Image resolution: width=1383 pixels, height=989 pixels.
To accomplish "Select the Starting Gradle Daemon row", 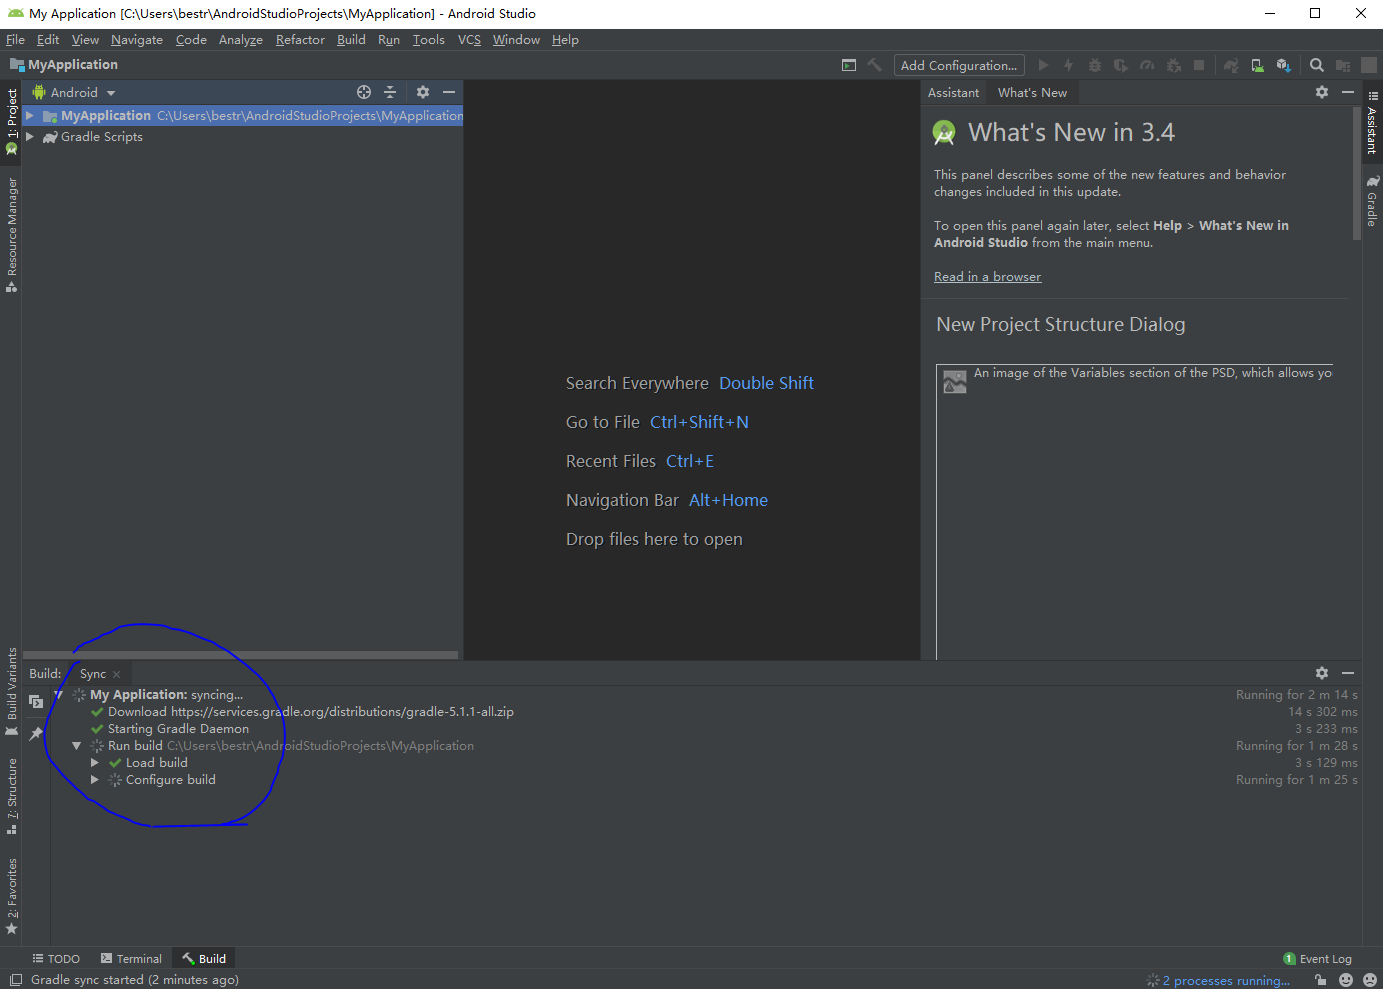I will tap(704, 729).
